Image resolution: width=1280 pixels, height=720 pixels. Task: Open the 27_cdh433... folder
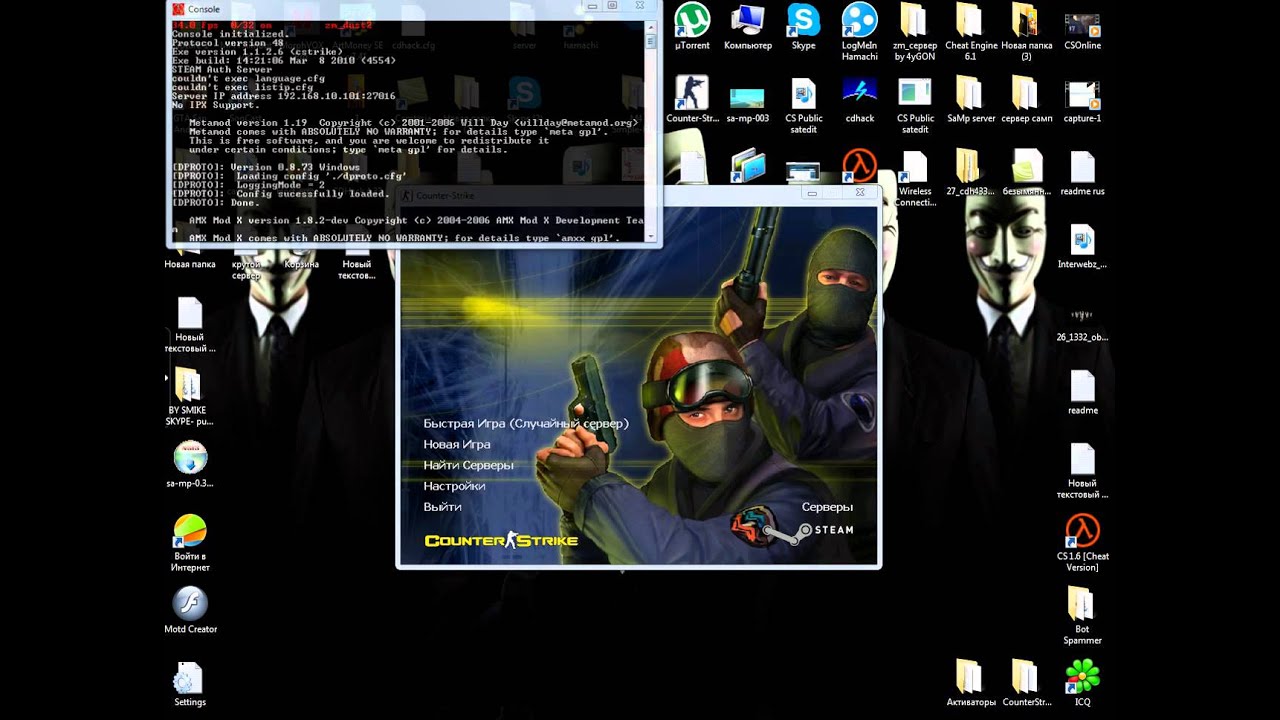click(x=970, y=172)
